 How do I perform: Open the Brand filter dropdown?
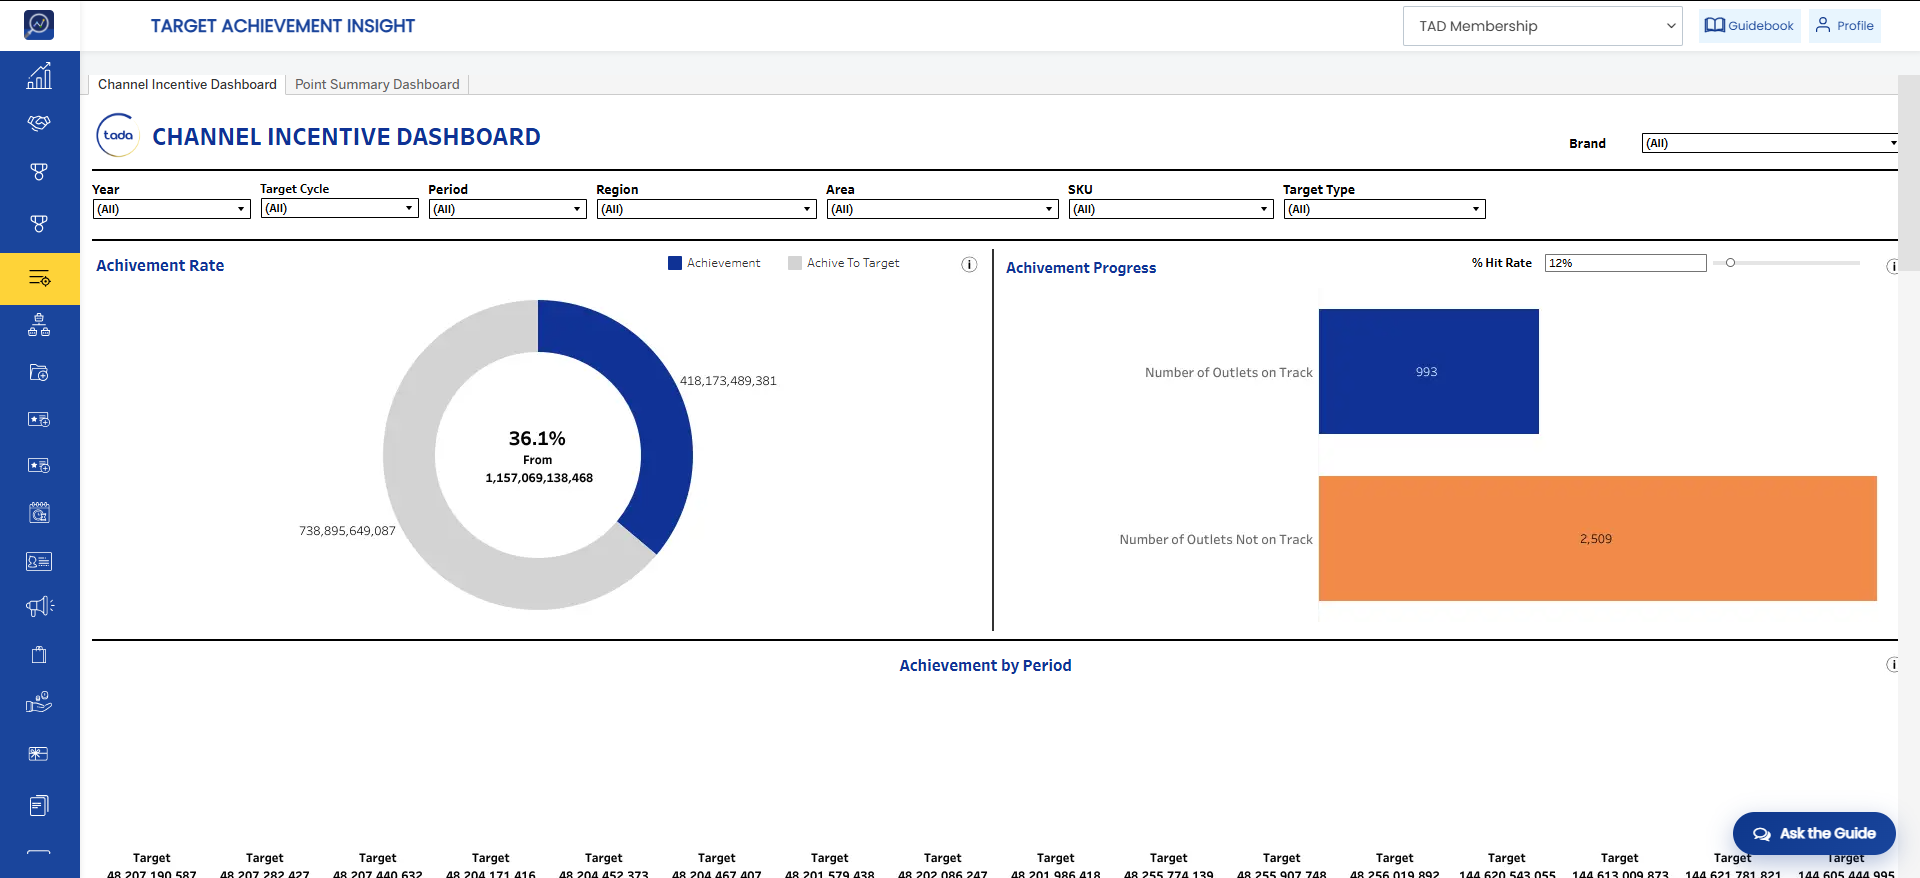click(1770, 143)
